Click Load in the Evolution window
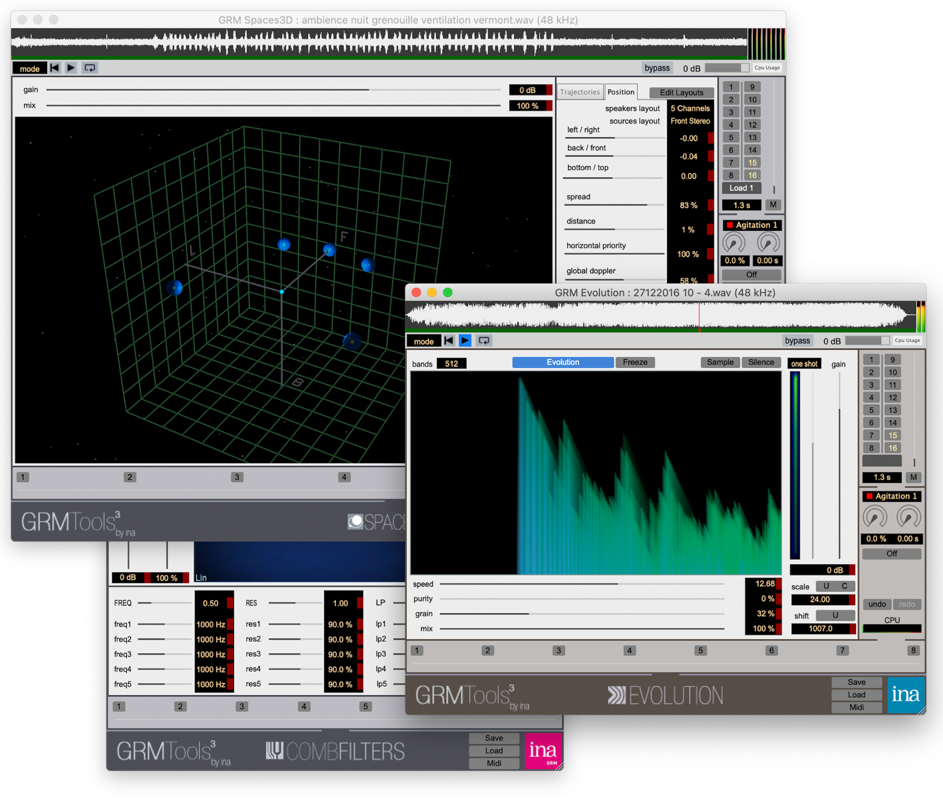943x806 pixels. pyautogui.click(x=856, y=695)
